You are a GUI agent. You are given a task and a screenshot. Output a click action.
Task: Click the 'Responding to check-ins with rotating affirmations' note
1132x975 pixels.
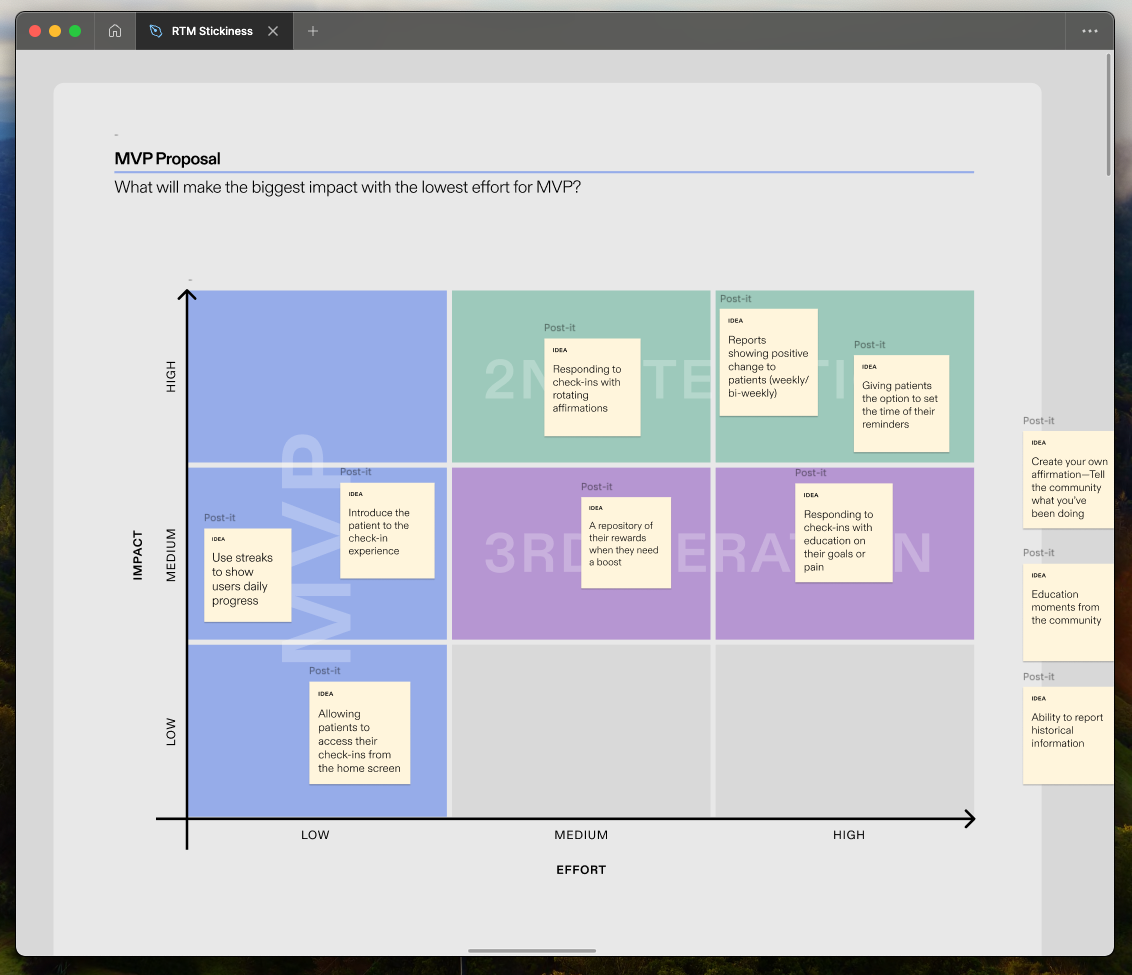tap(592, 388)
